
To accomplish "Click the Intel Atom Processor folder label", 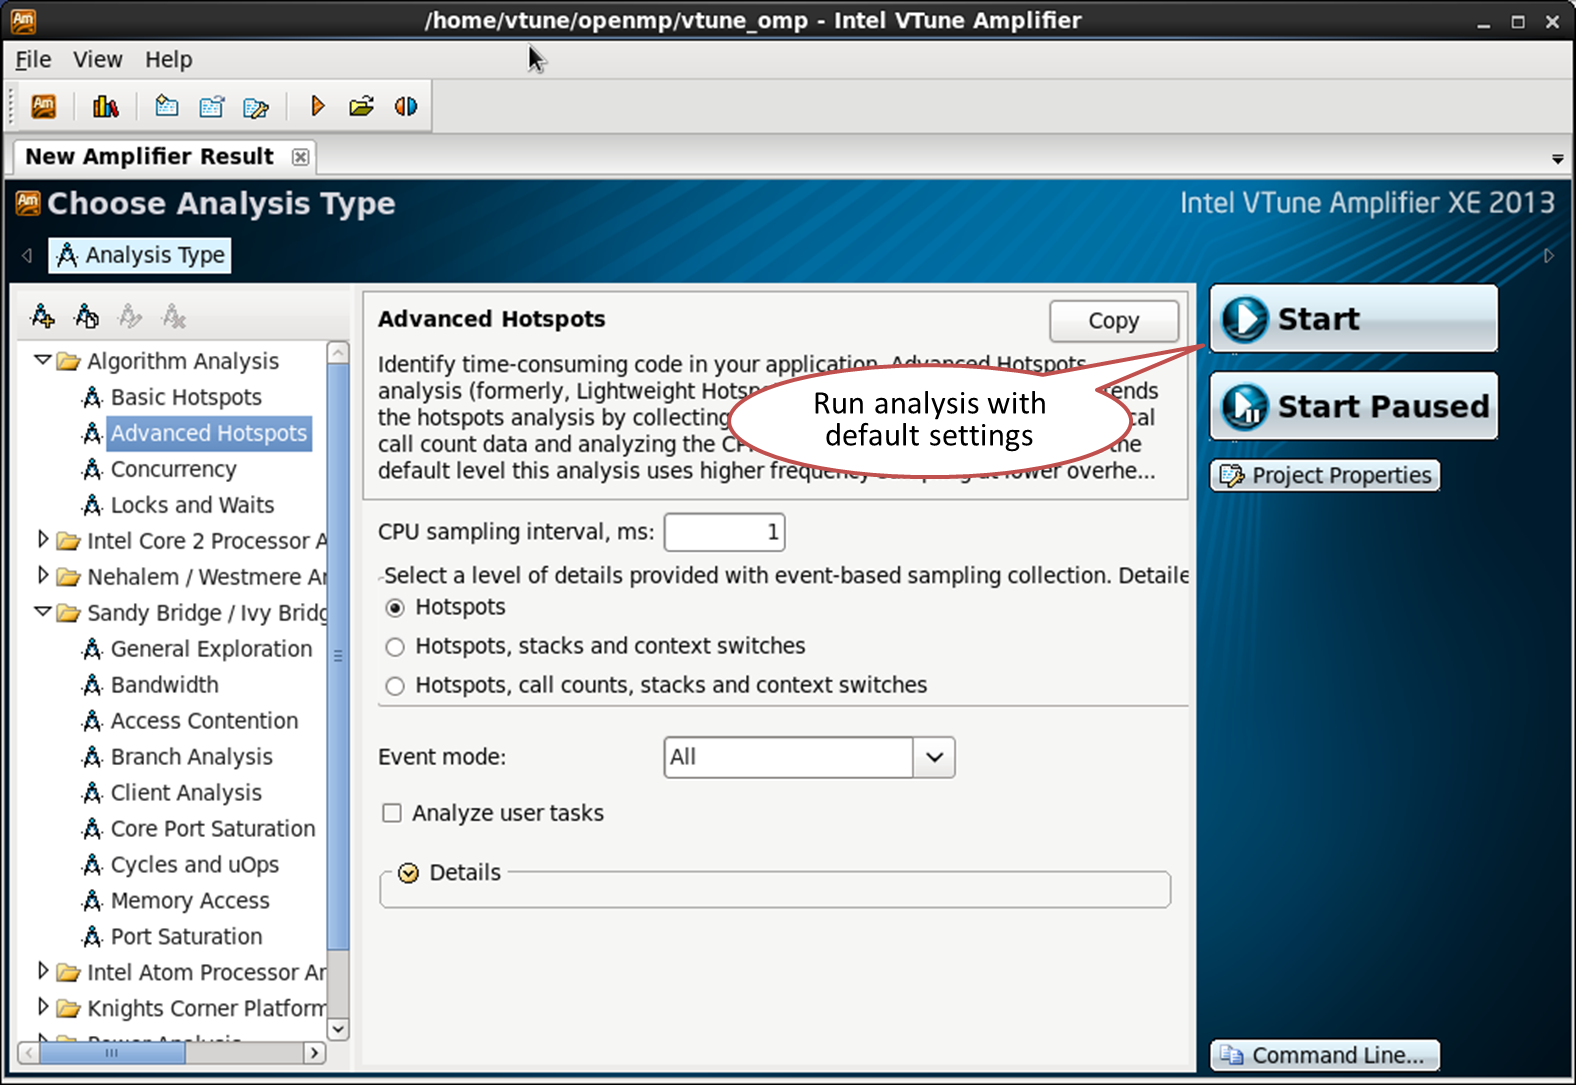I will [x=207, y=972].
